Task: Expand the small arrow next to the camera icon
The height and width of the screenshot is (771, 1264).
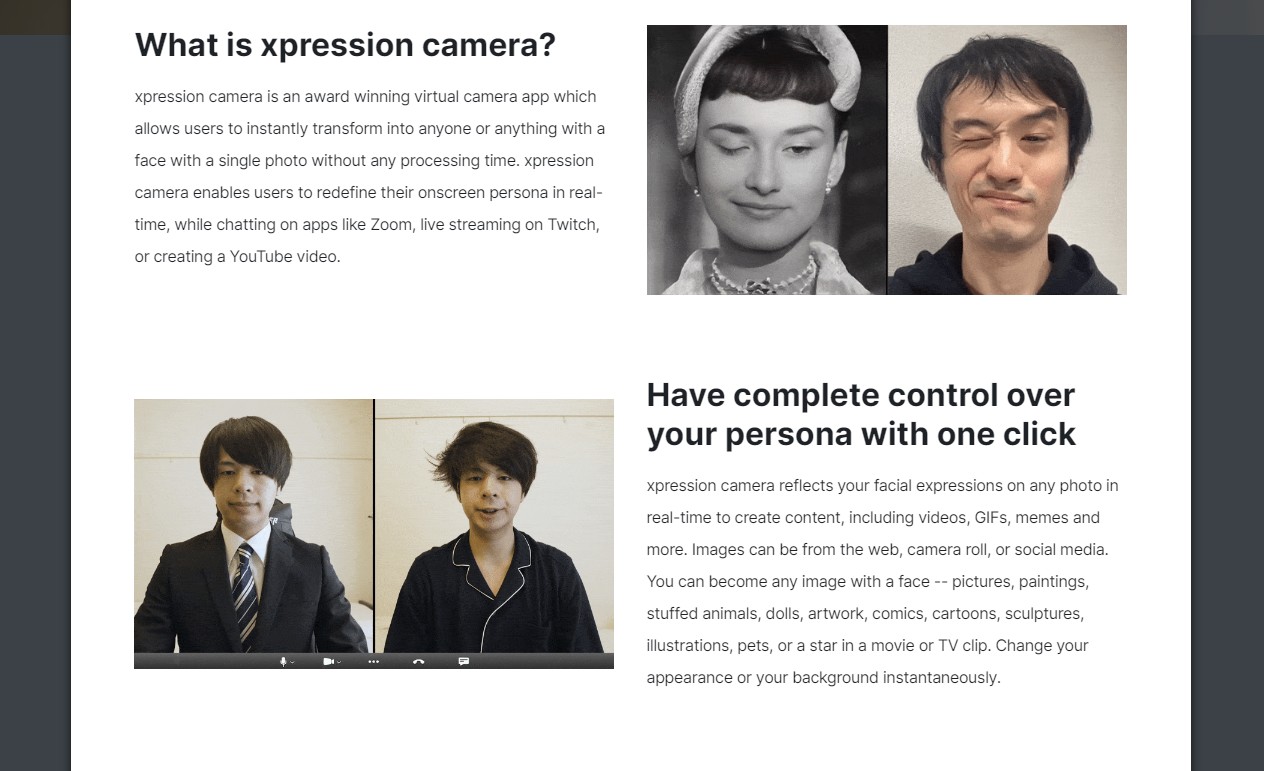Action: pyautogui.click(x=339, y=662)
